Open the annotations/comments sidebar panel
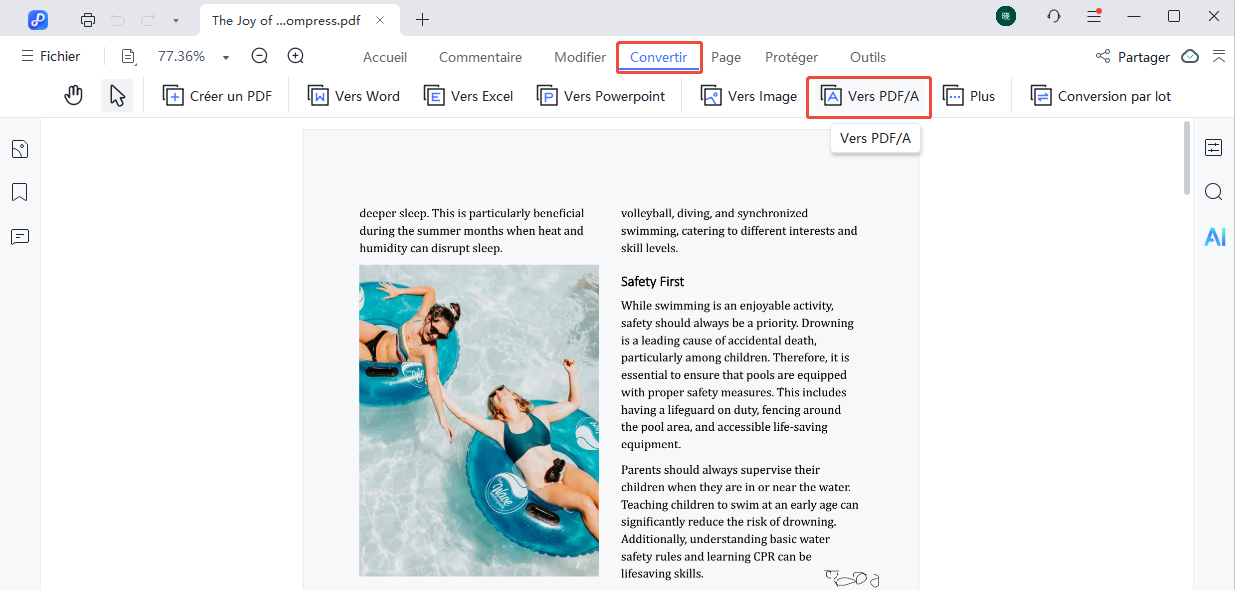1235x590 pixels. tap(19, 237)
